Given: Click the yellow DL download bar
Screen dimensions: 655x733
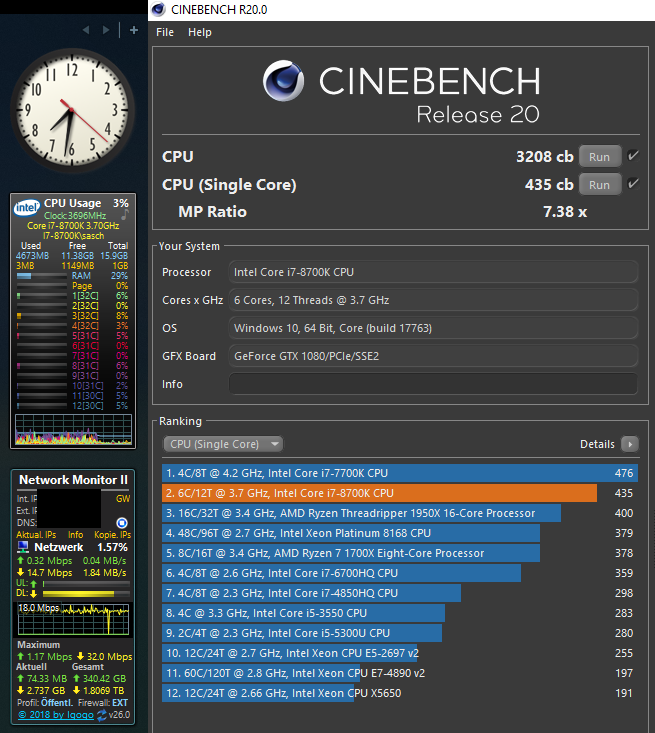Looking at the screenshot, I should pos(86,594).
